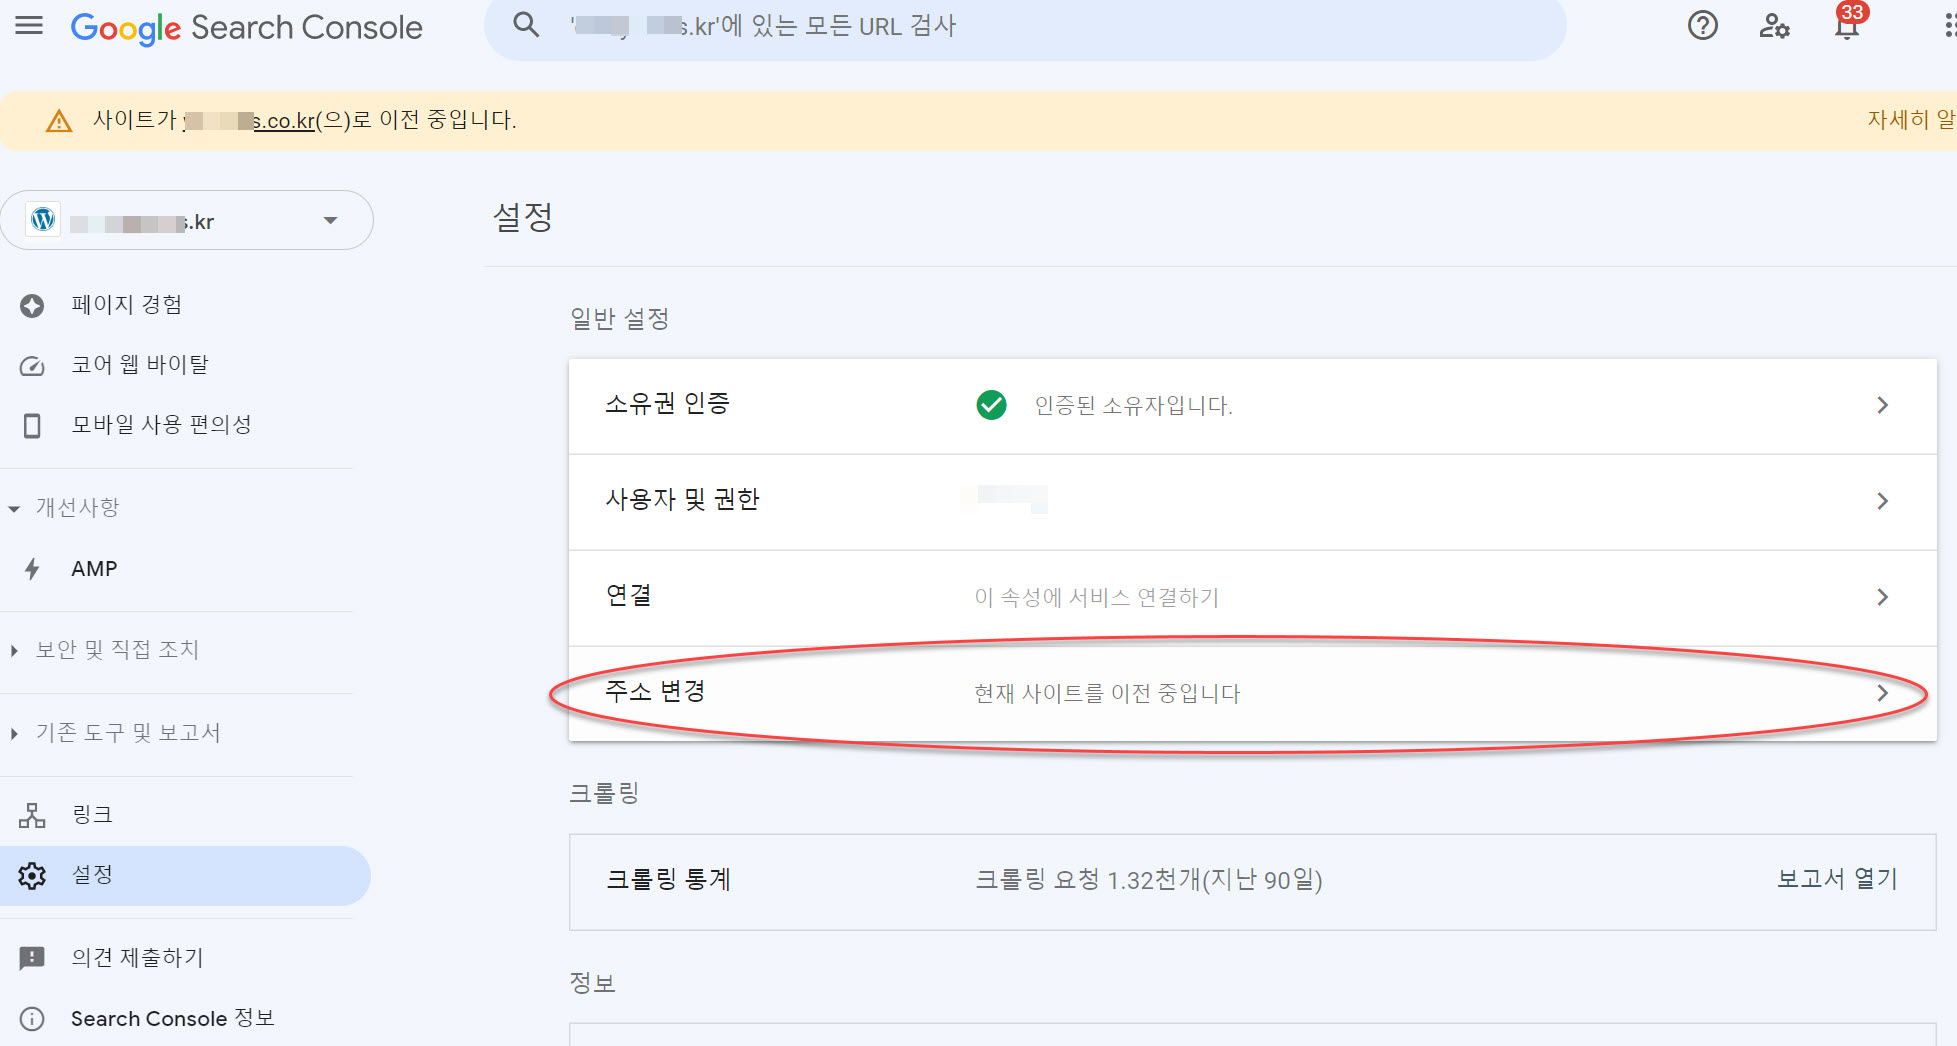Open user settings icon in header

coord(1774,25)
